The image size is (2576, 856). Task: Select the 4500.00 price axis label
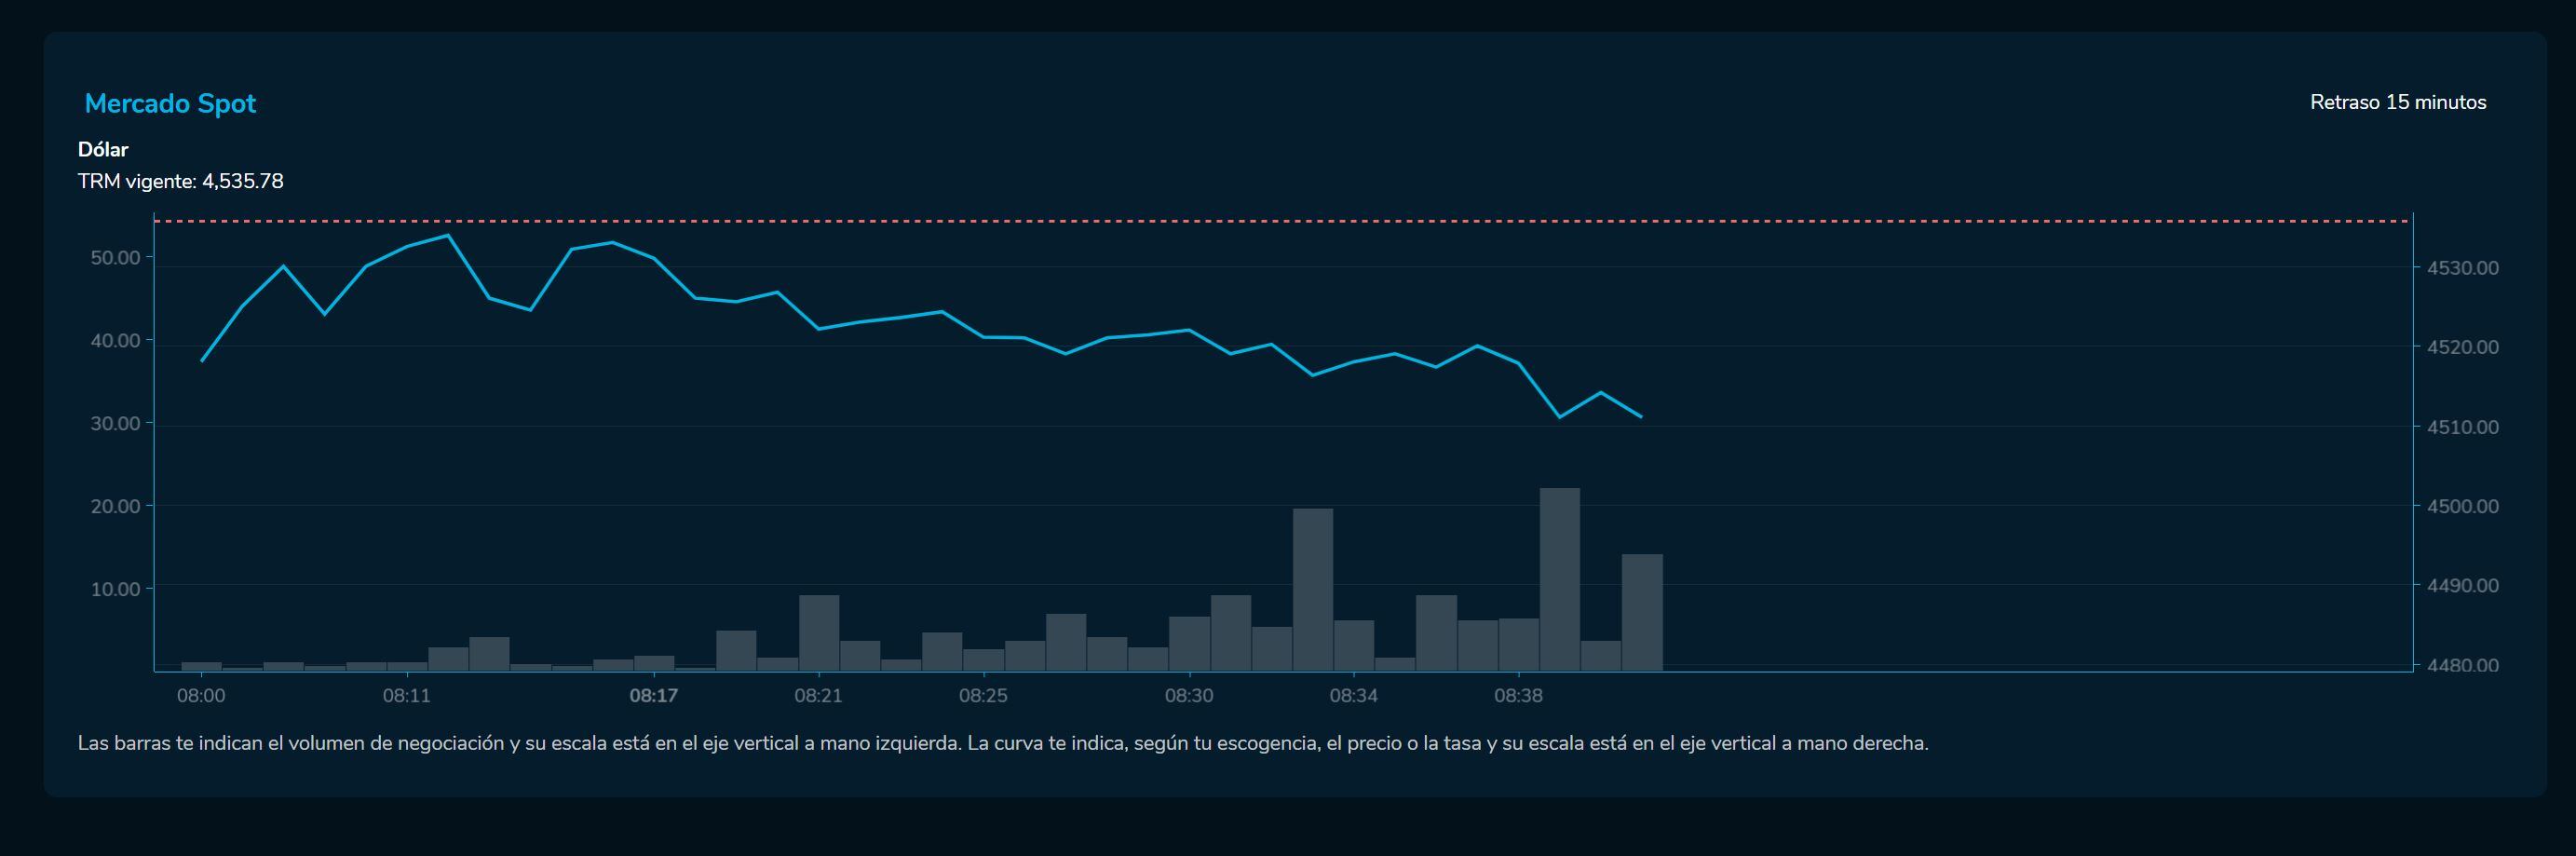point(2462,506)
